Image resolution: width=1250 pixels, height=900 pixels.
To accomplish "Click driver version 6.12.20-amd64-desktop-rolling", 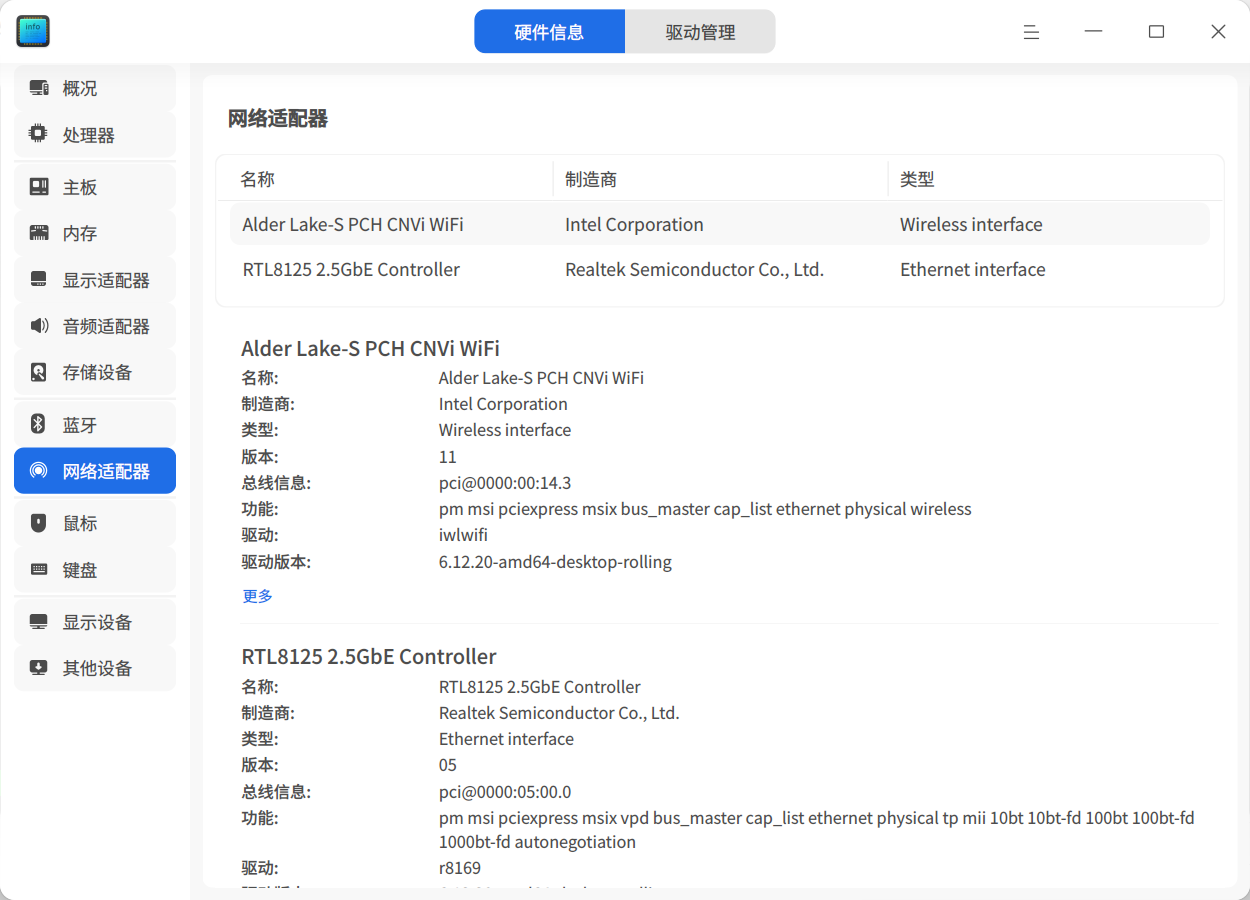I will pos(555,562).
